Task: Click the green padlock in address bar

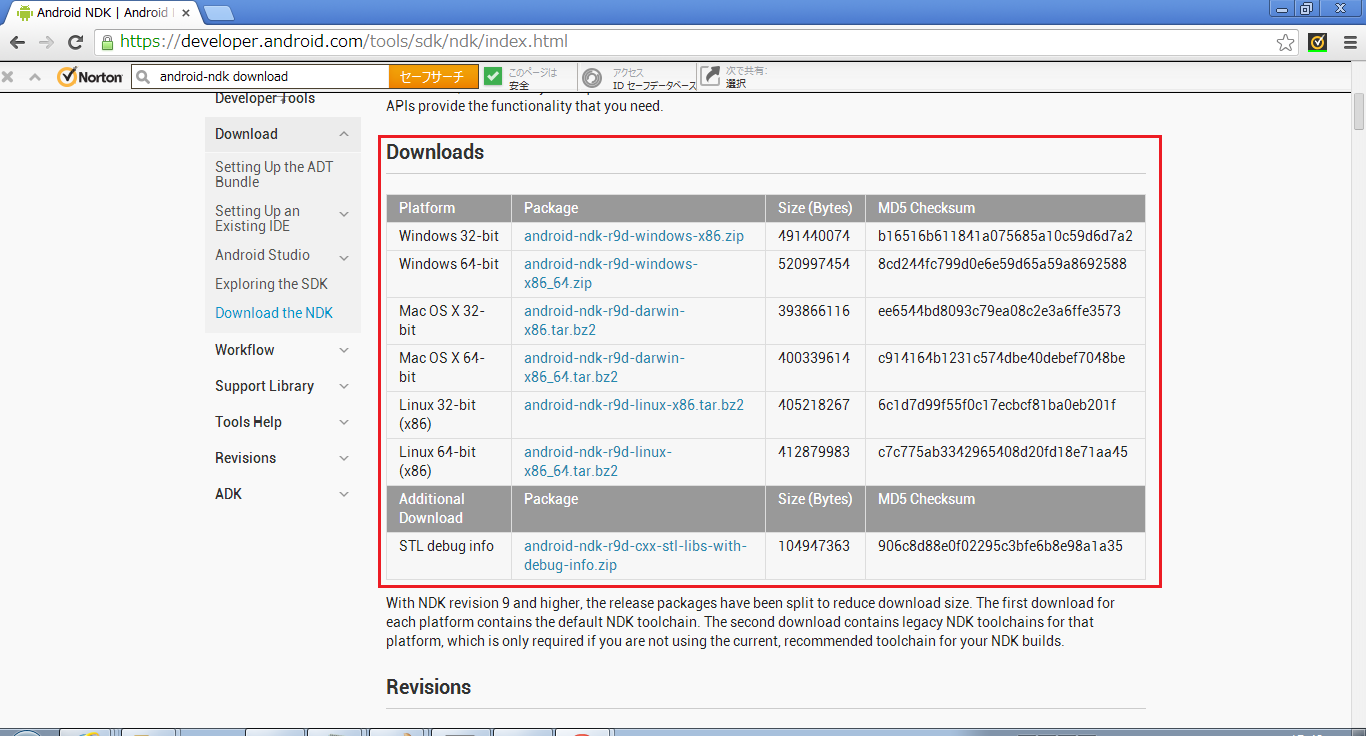Action: click(x=107, y=42)
